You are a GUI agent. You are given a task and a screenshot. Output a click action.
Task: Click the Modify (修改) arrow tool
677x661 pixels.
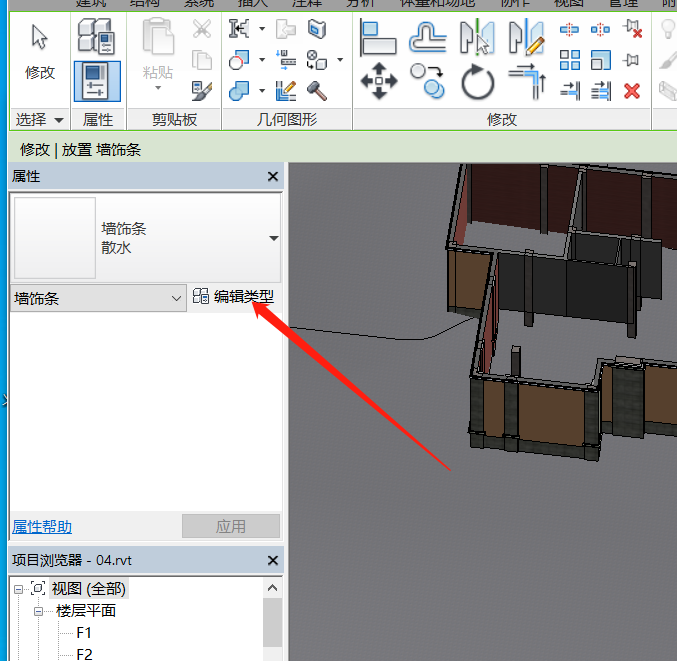(40, 52)
